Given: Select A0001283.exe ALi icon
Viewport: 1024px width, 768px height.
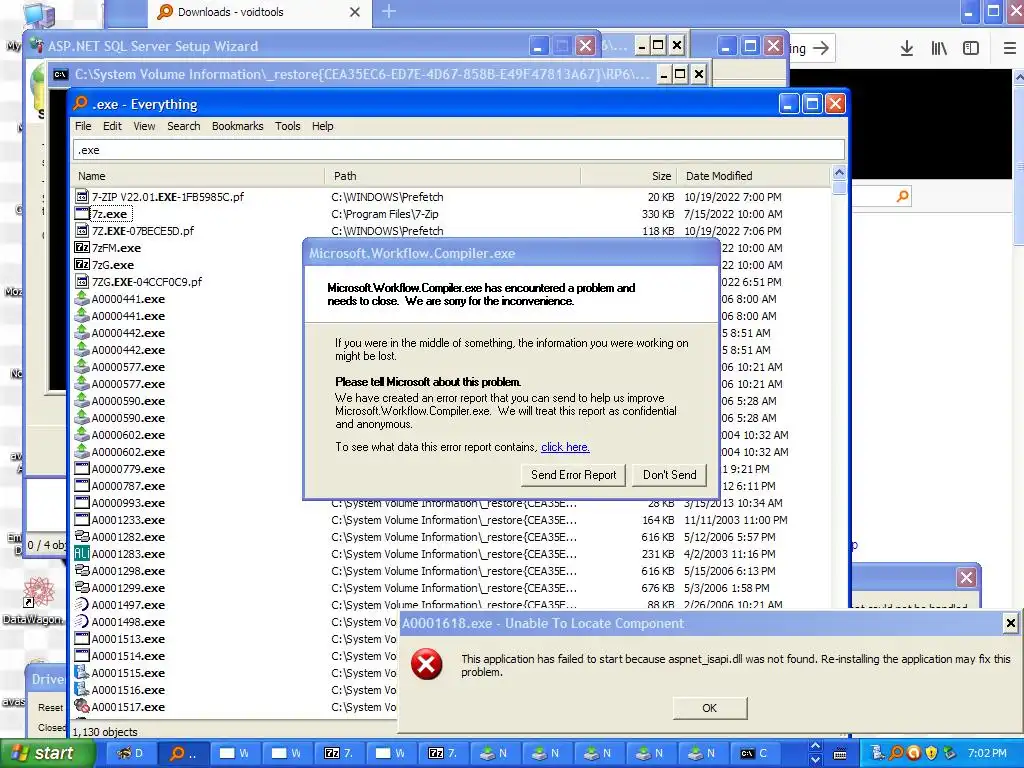Looking at the screenshot, I should (82, 553).
